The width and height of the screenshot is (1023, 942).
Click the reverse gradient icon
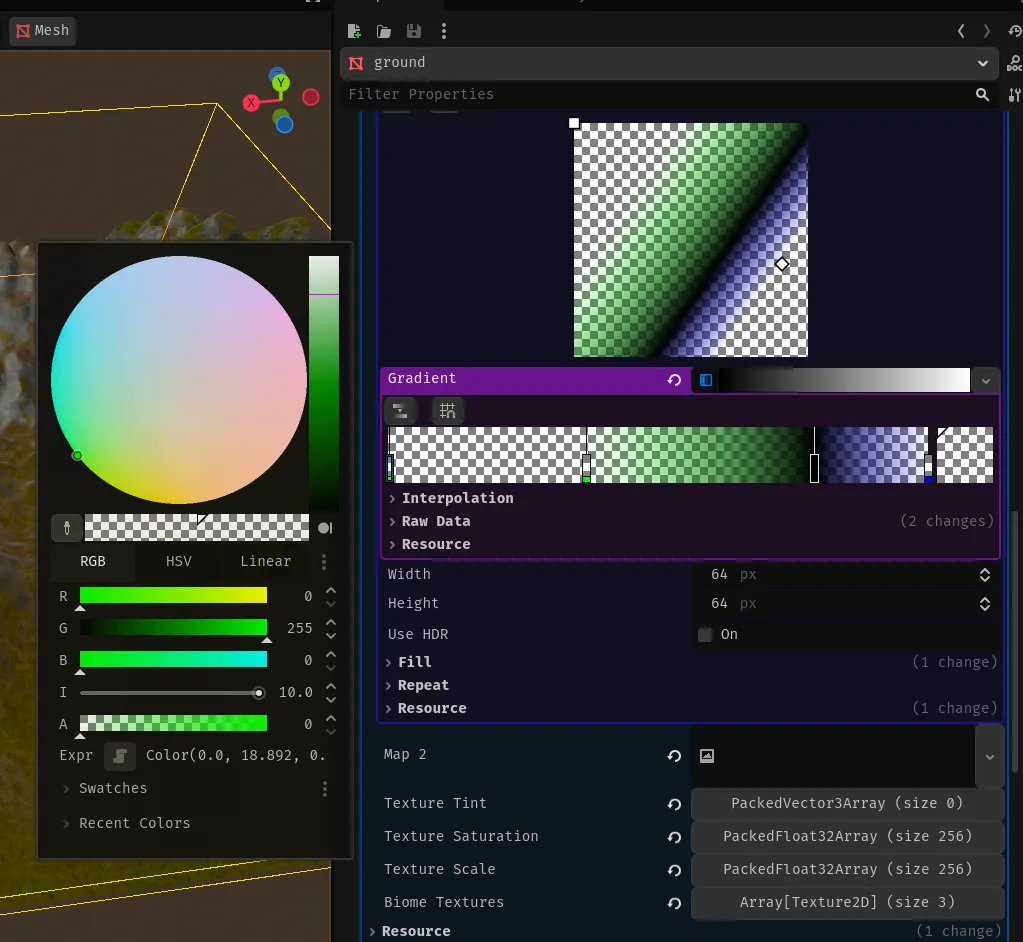click(x=400, y=410)
